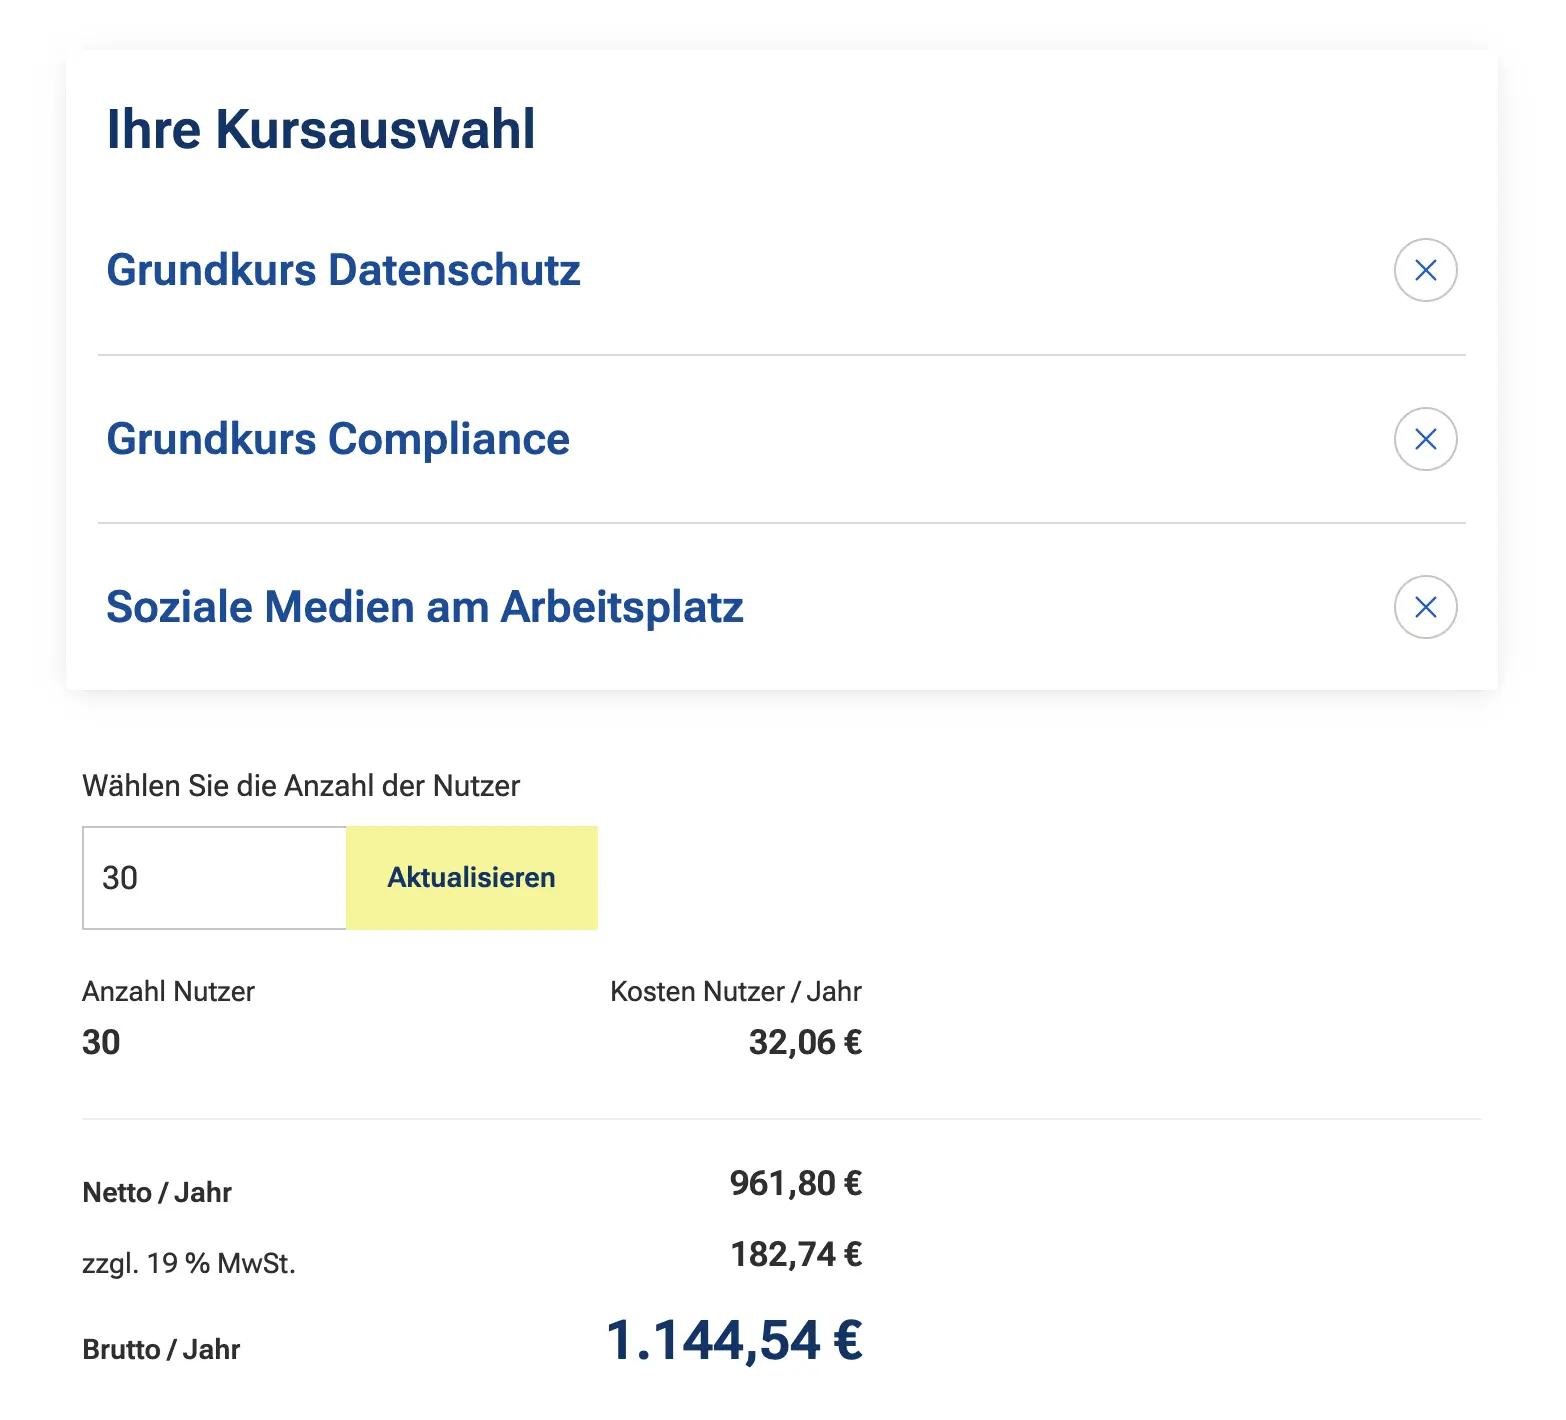Open the Grundkurs Compliance course title
The width and height of the screenshot is (1566, 1420).
click(x=338, y=439)
